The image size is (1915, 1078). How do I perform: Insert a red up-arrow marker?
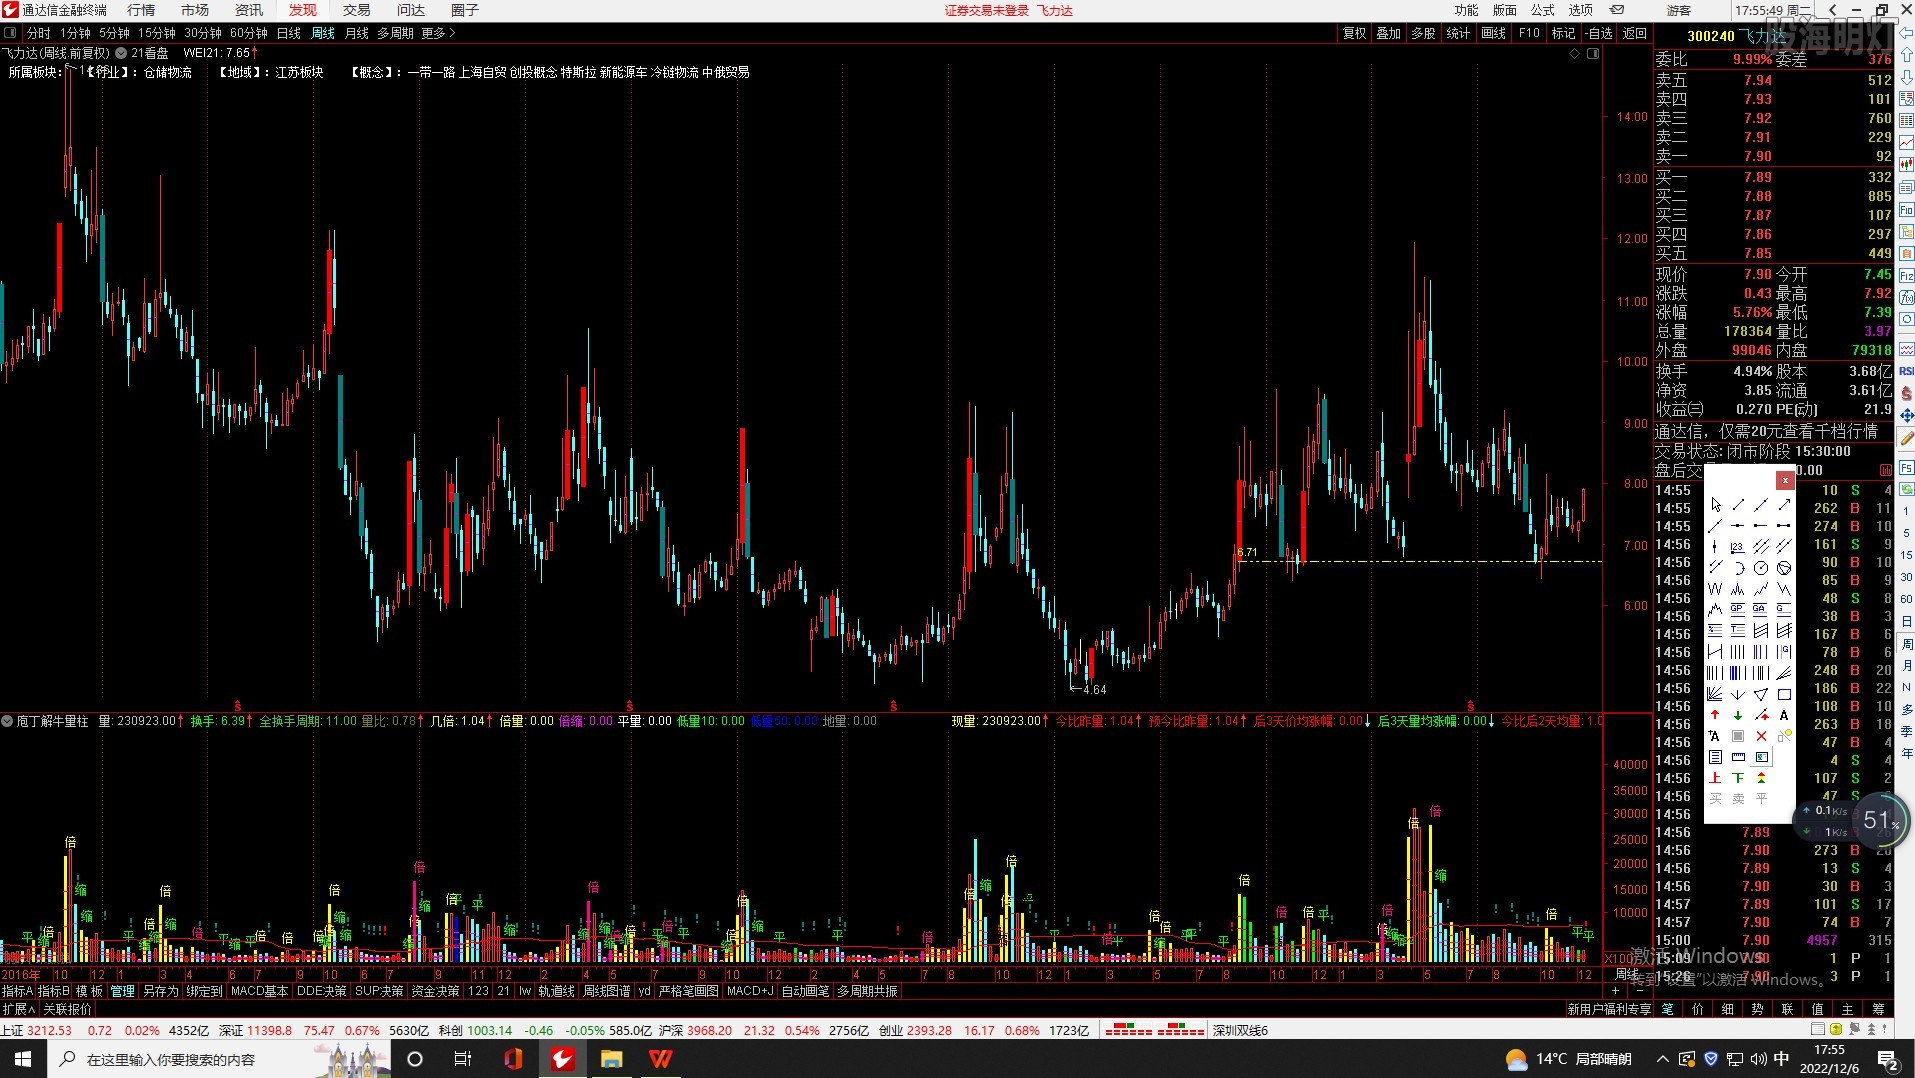tap(1716, 715)
